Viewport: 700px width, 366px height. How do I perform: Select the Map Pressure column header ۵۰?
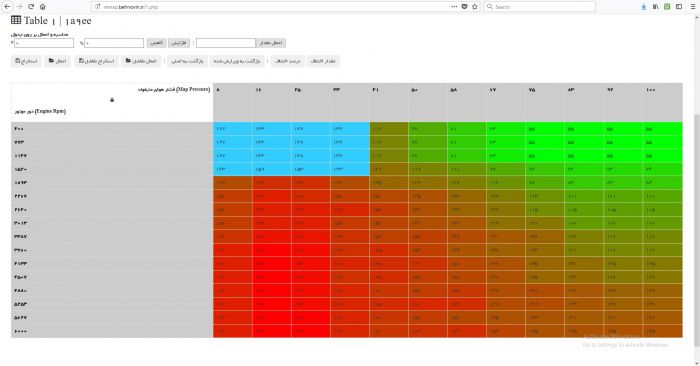[x=428, y=102]
